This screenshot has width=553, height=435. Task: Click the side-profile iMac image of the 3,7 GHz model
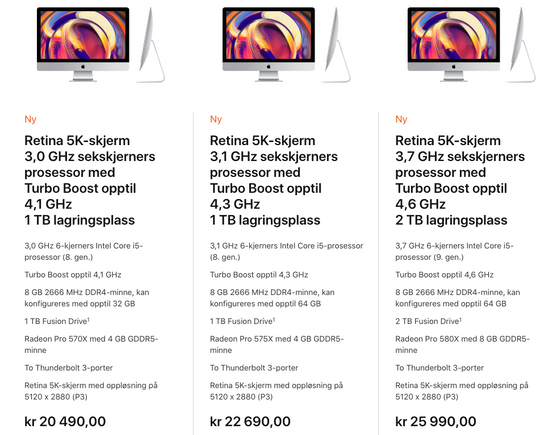coord(522,45)
